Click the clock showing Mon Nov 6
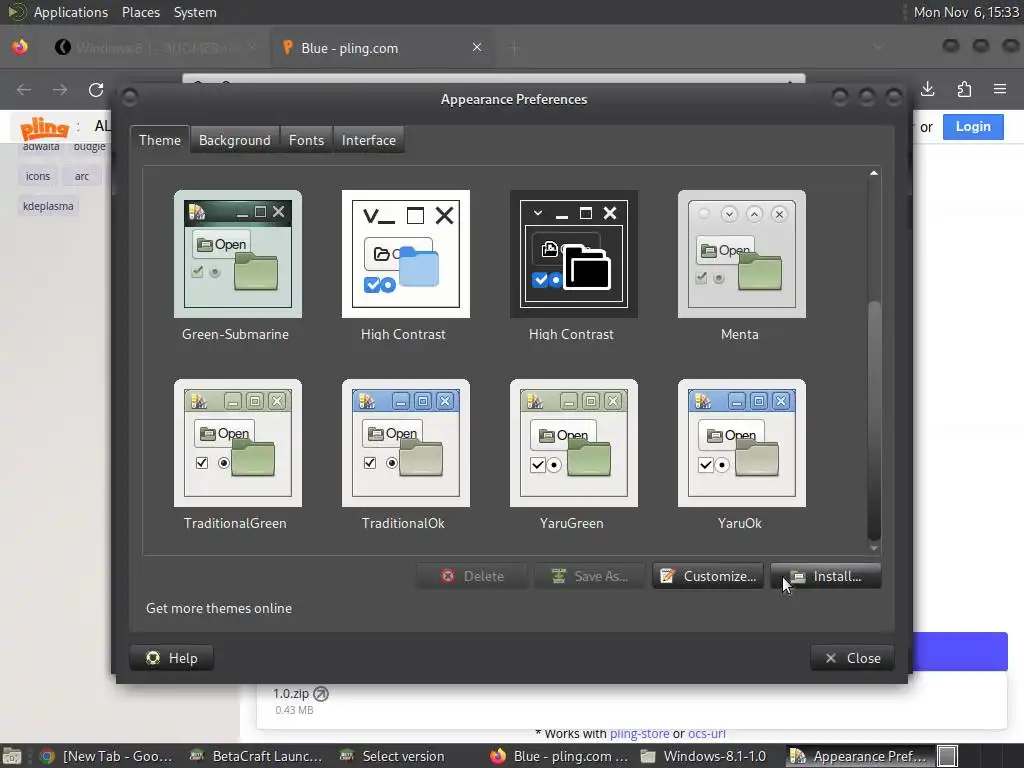 (967, 12)
